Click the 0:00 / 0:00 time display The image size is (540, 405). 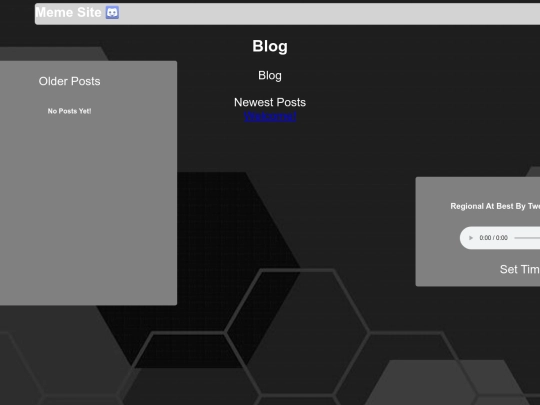[494, 238]
